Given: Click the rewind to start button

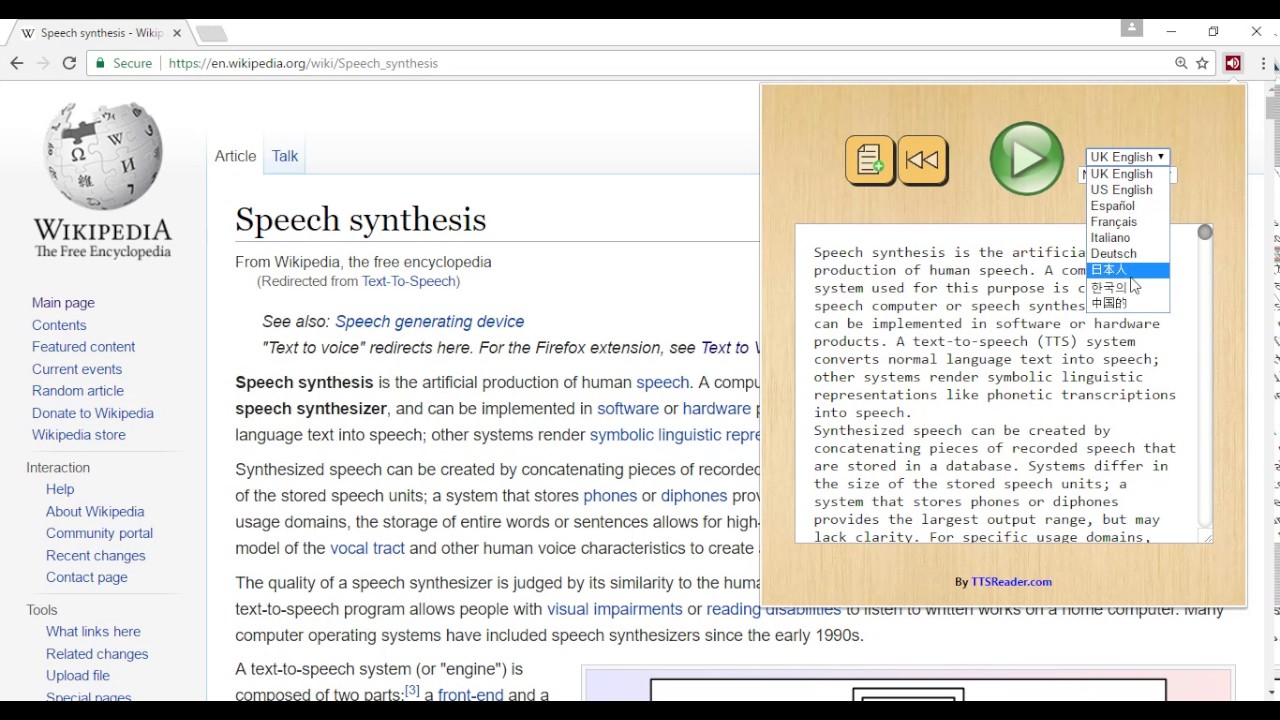Looking at the screenshot, I should [x=922, y=160].
